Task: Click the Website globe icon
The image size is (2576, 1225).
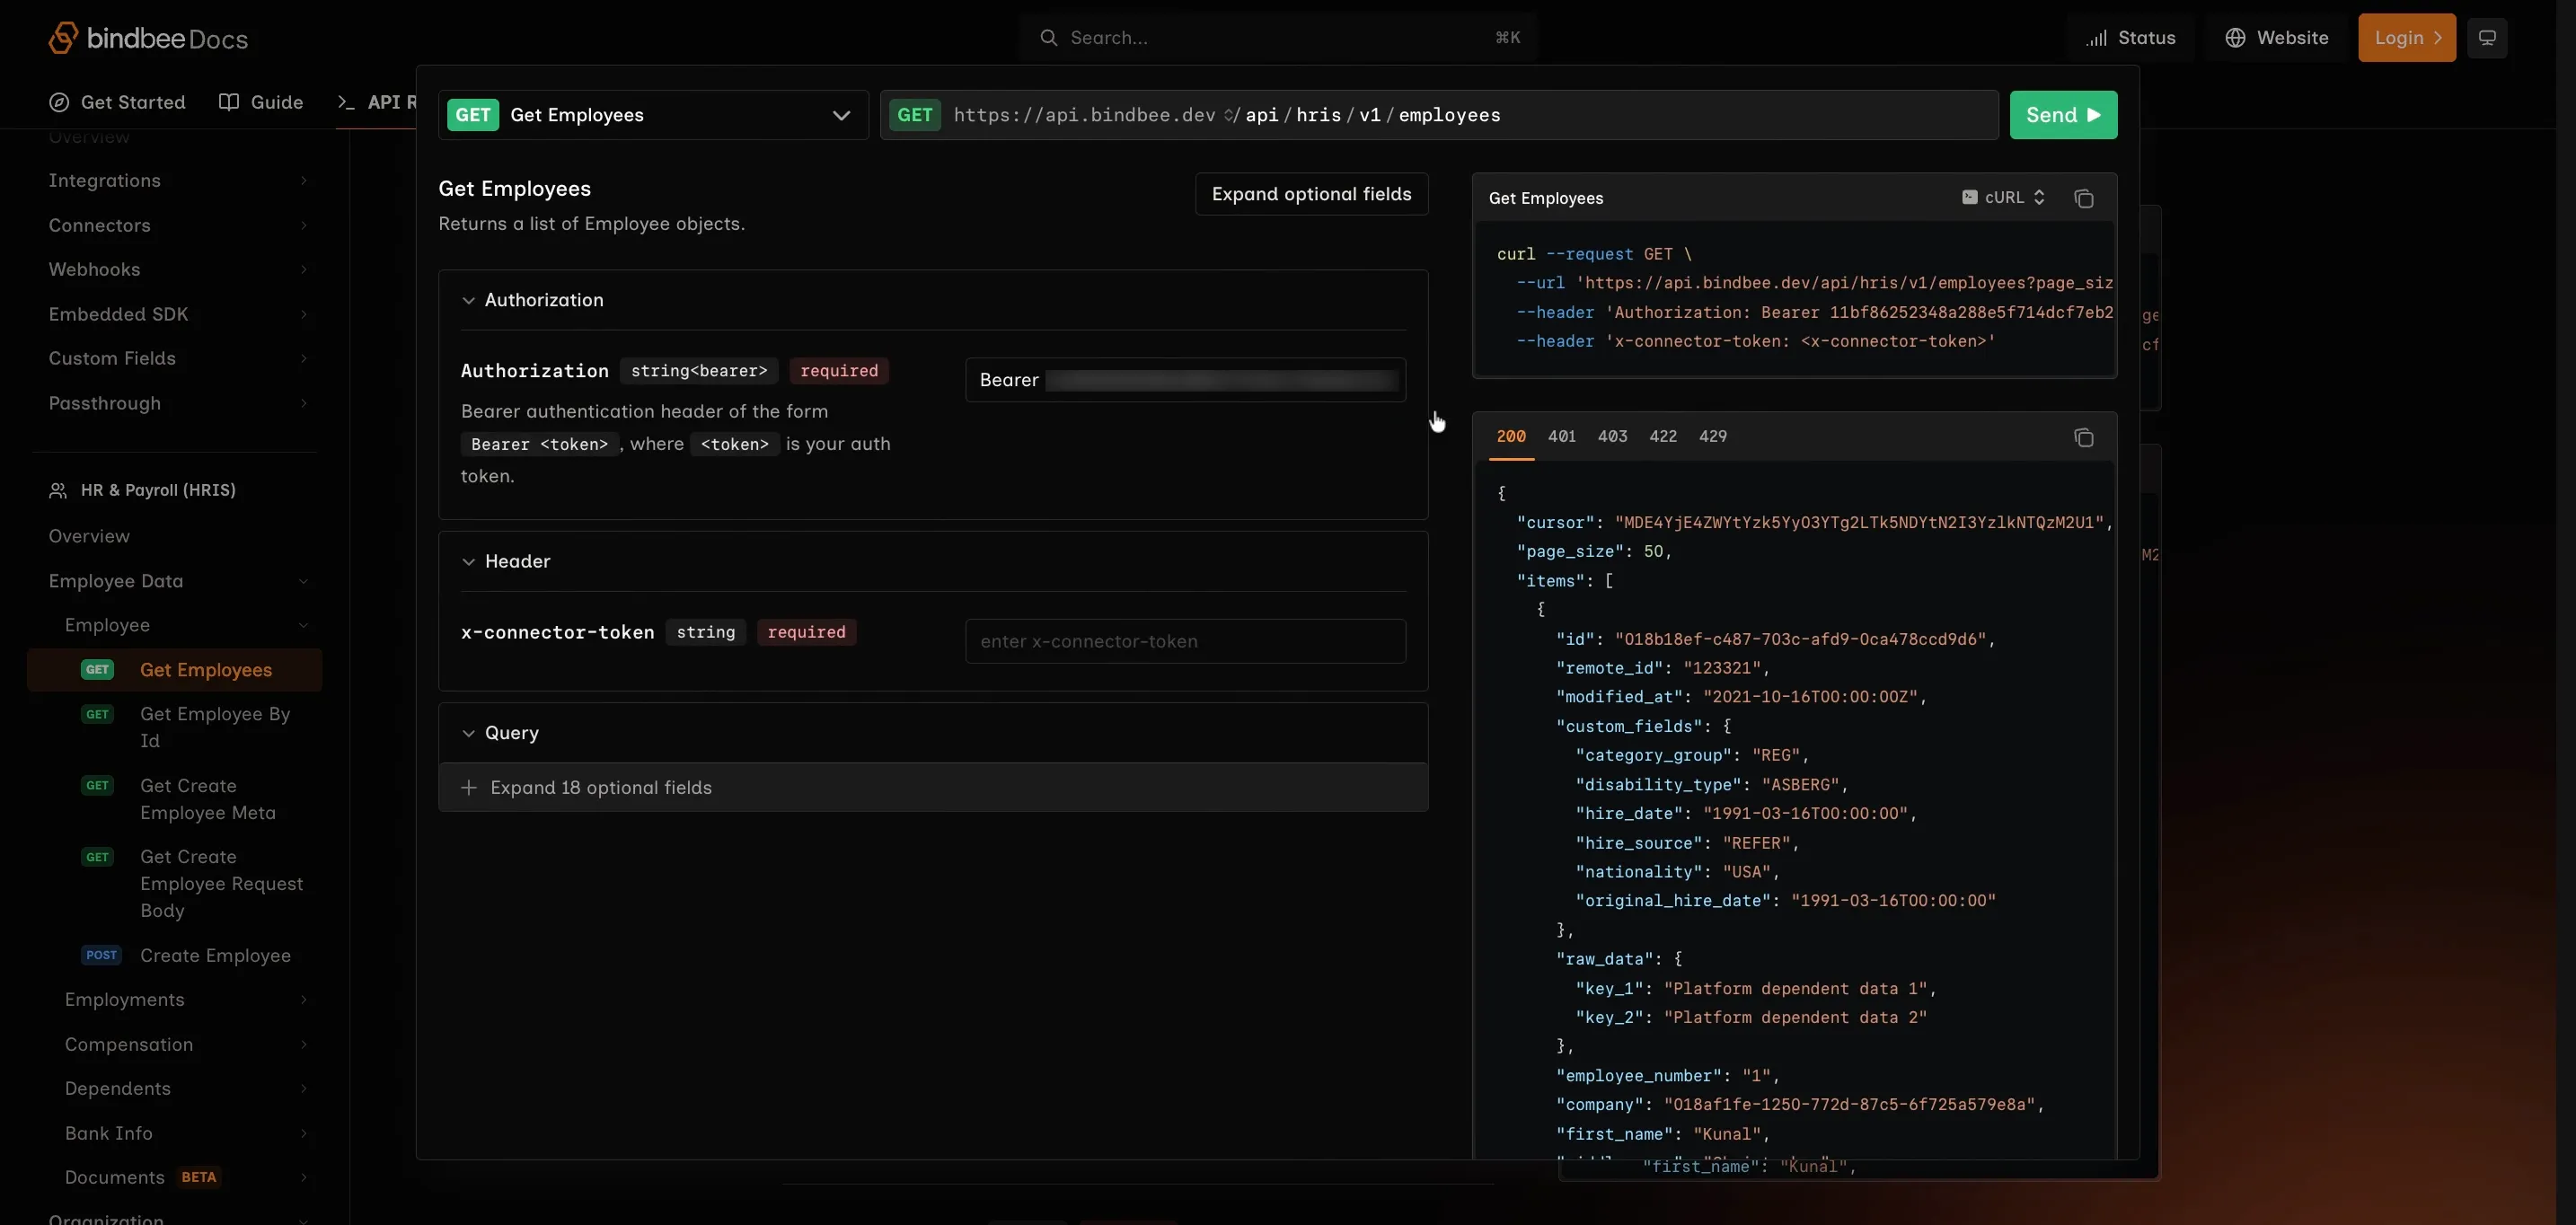Action: [2235, 38]
